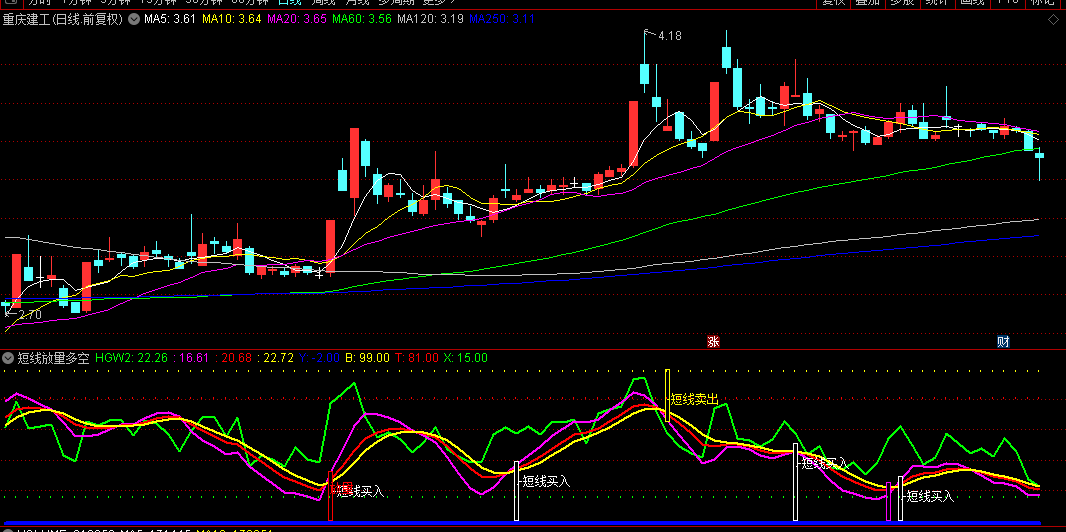
Task: Click the yellow 短线卖出 sell signal label
Action: pos(694,400)
